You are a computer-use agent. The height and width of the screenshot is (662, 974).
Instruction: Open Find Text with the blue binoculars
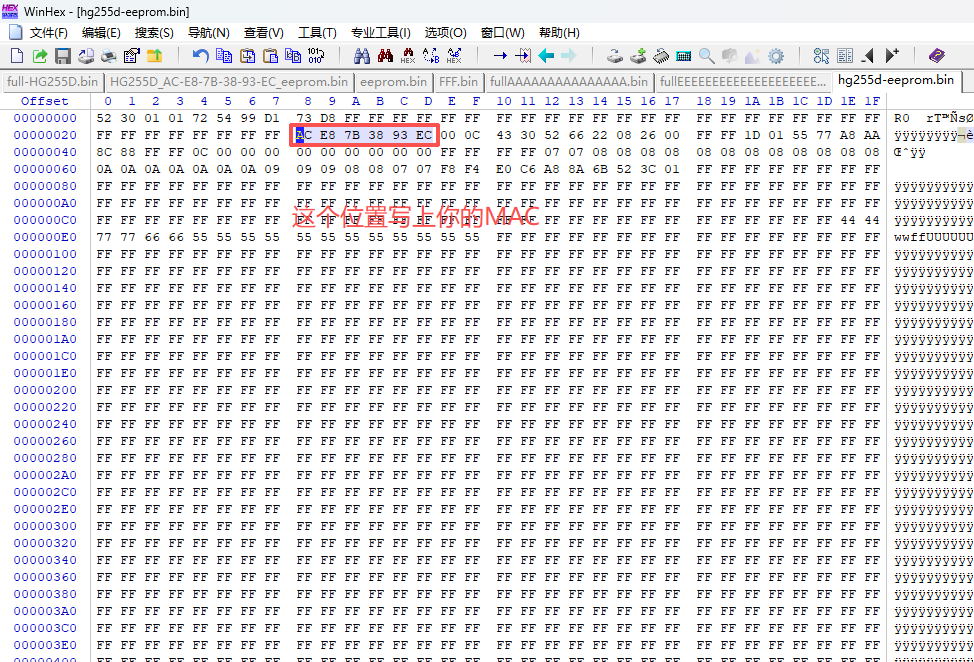[x=362, y=56]
